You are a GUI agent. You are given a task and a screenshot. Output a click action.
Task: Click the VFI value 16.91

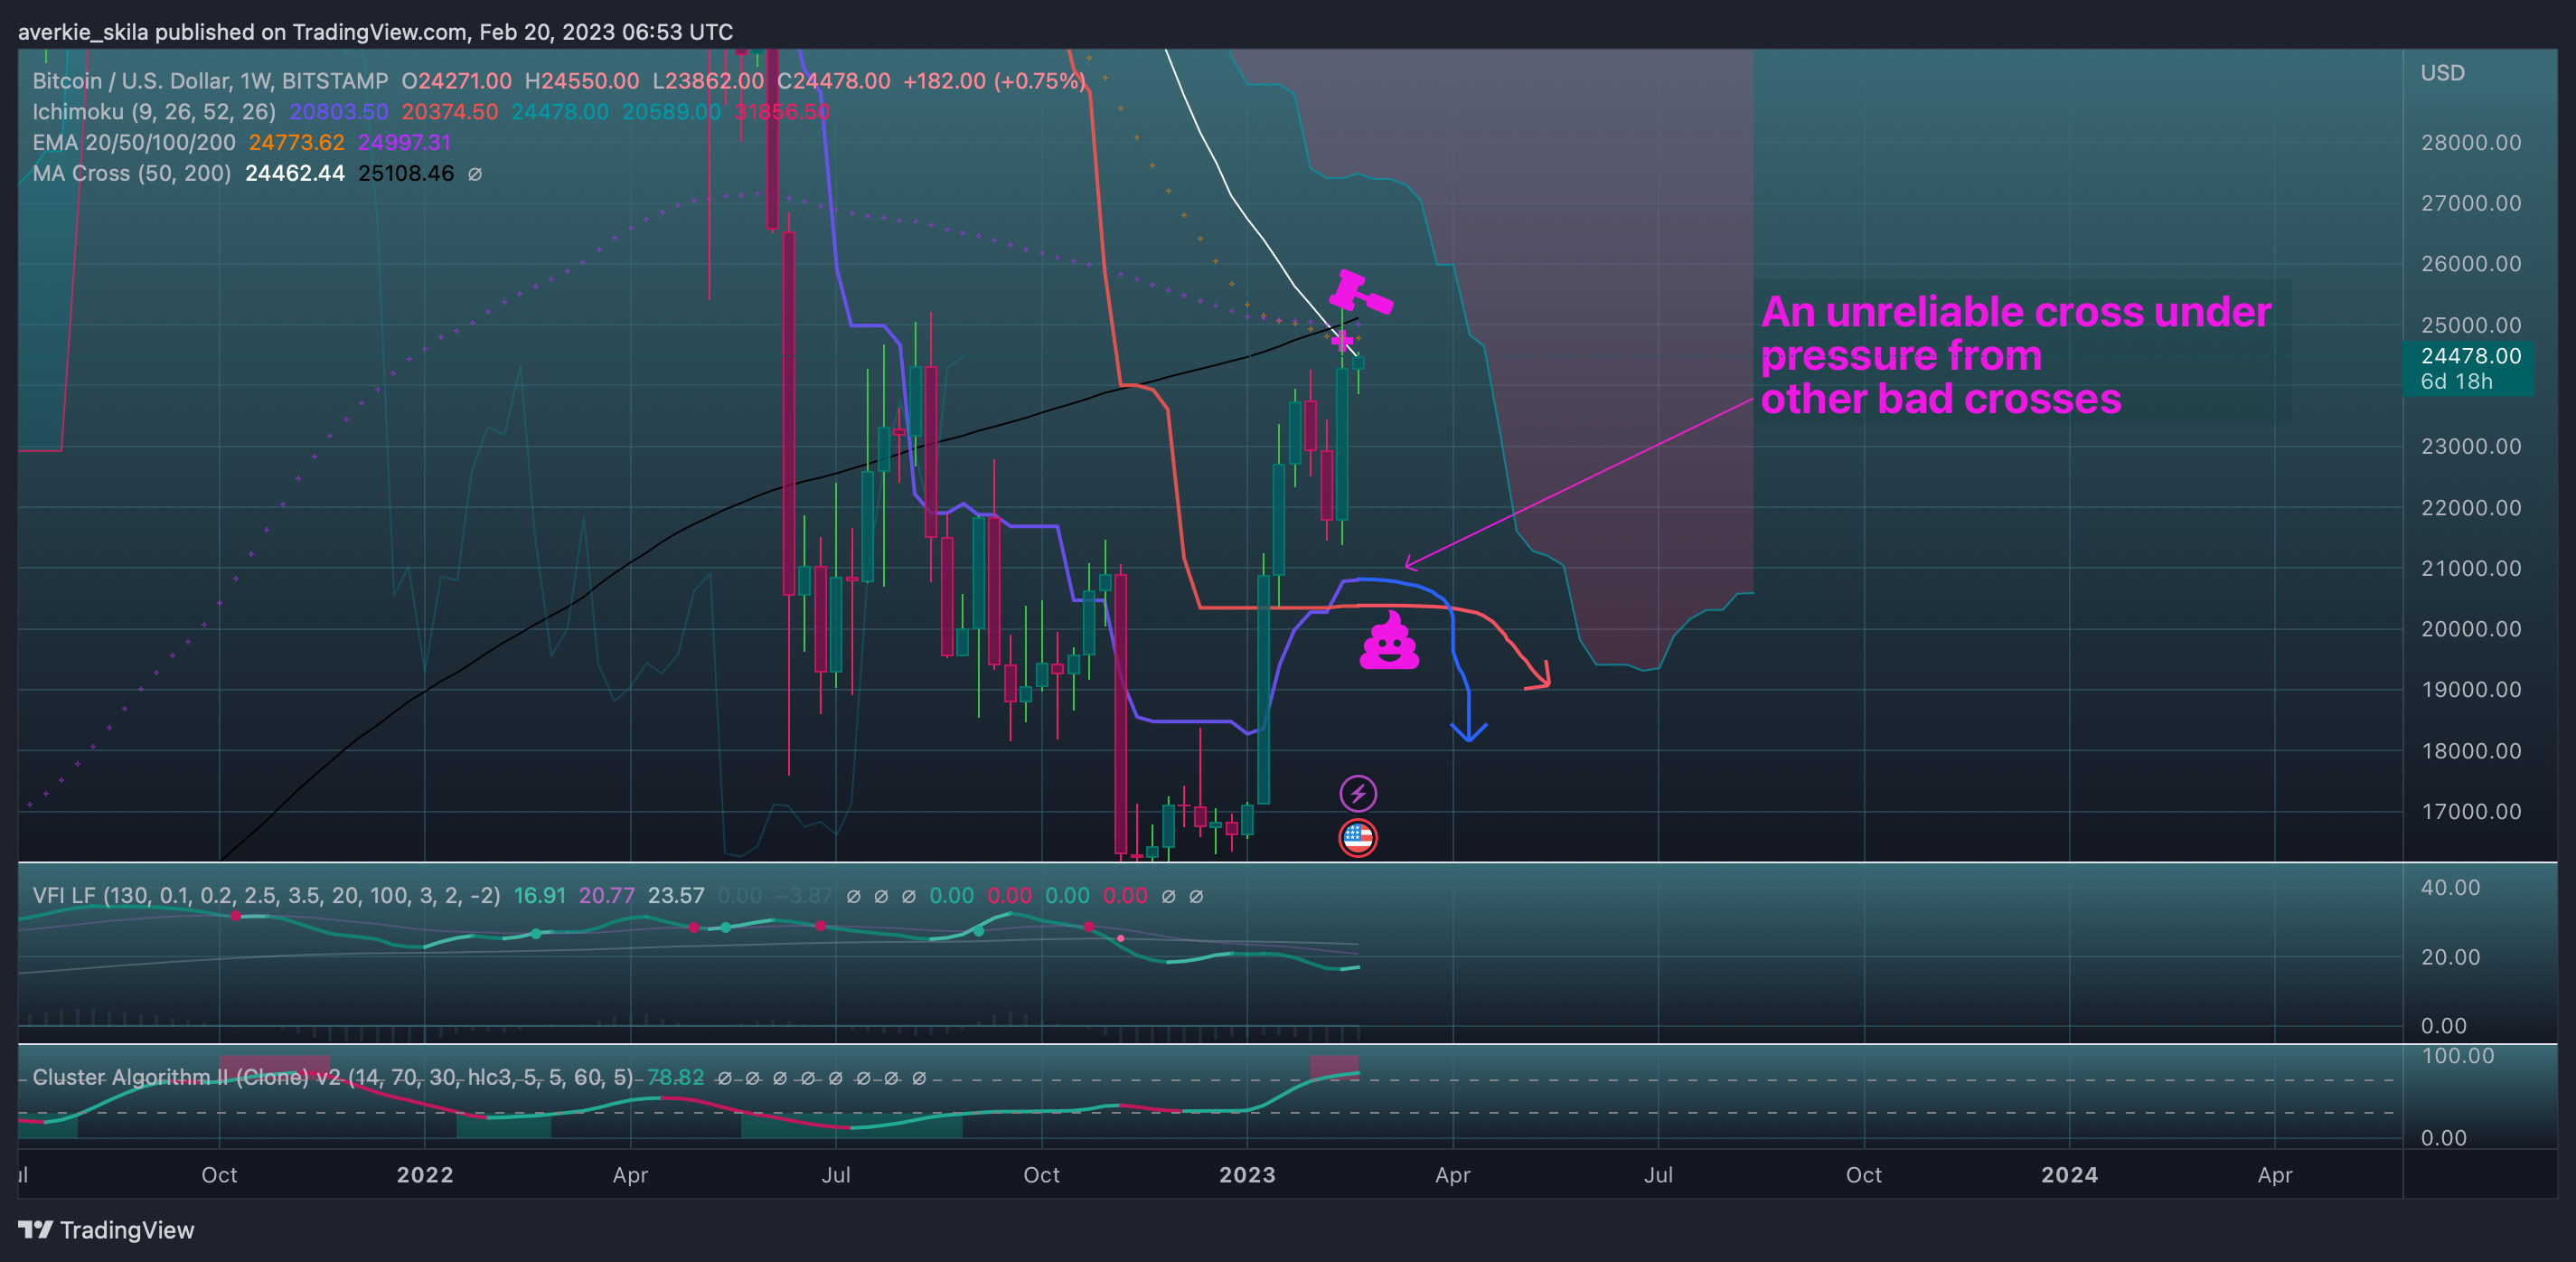click(540, 896)
